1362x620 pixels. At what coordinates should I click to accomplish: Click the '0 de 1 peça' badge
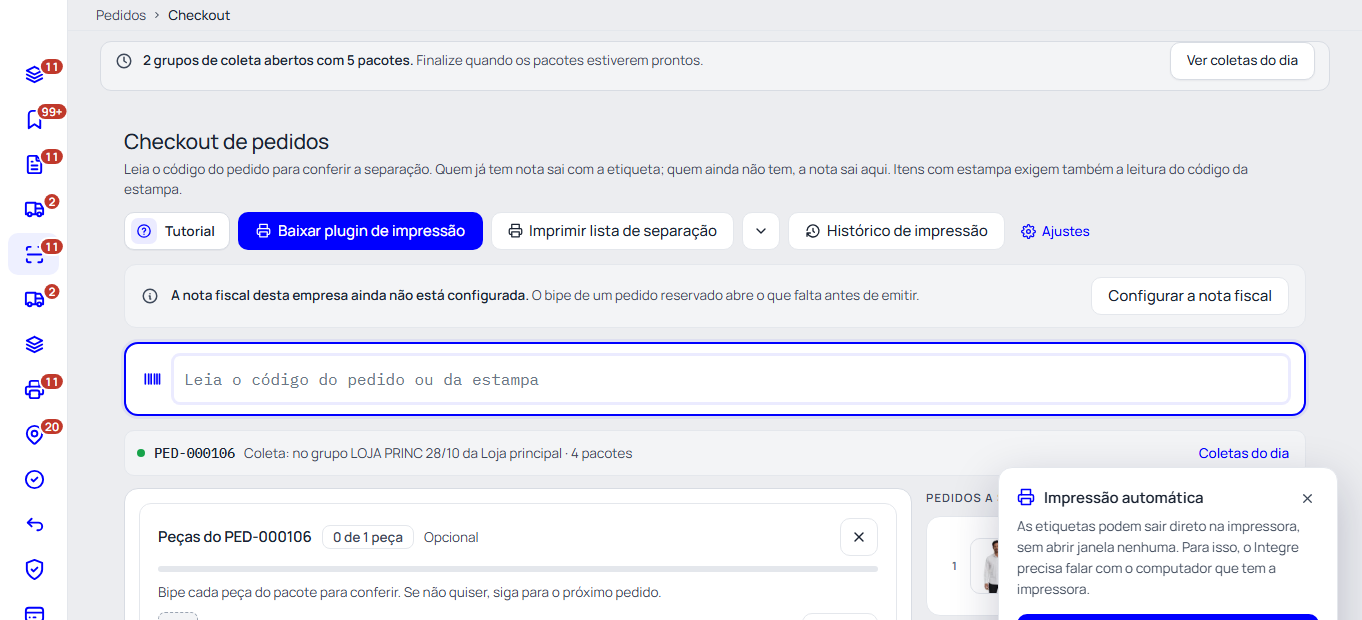point(367,537)
